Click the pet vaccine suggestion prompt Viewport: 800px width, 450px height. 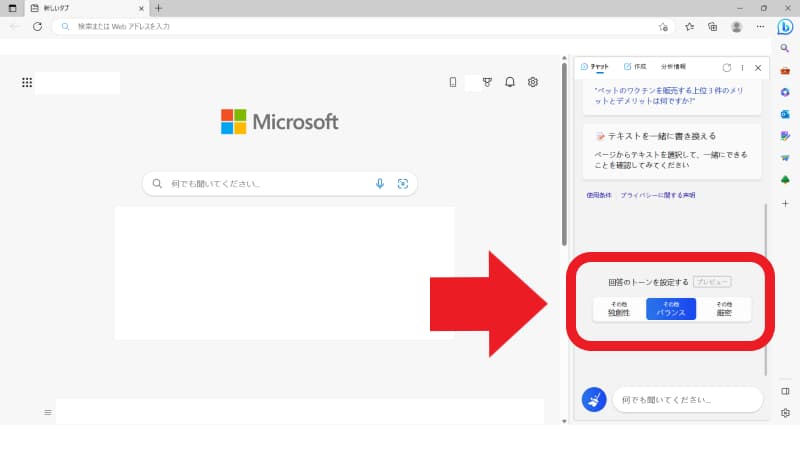pos(669,95)
